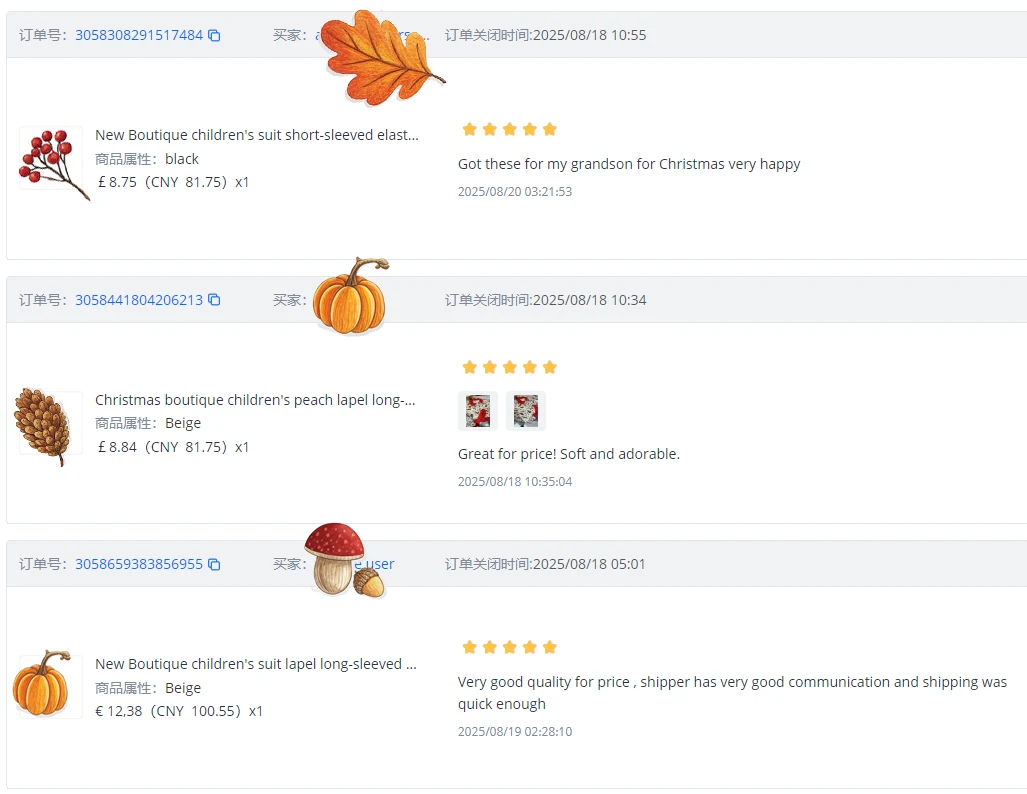Image resolution: width=1027 pixels, height=794 pixels.
Task: Click the pumpkin product thumbnail in third order
Action: point(43,683)
